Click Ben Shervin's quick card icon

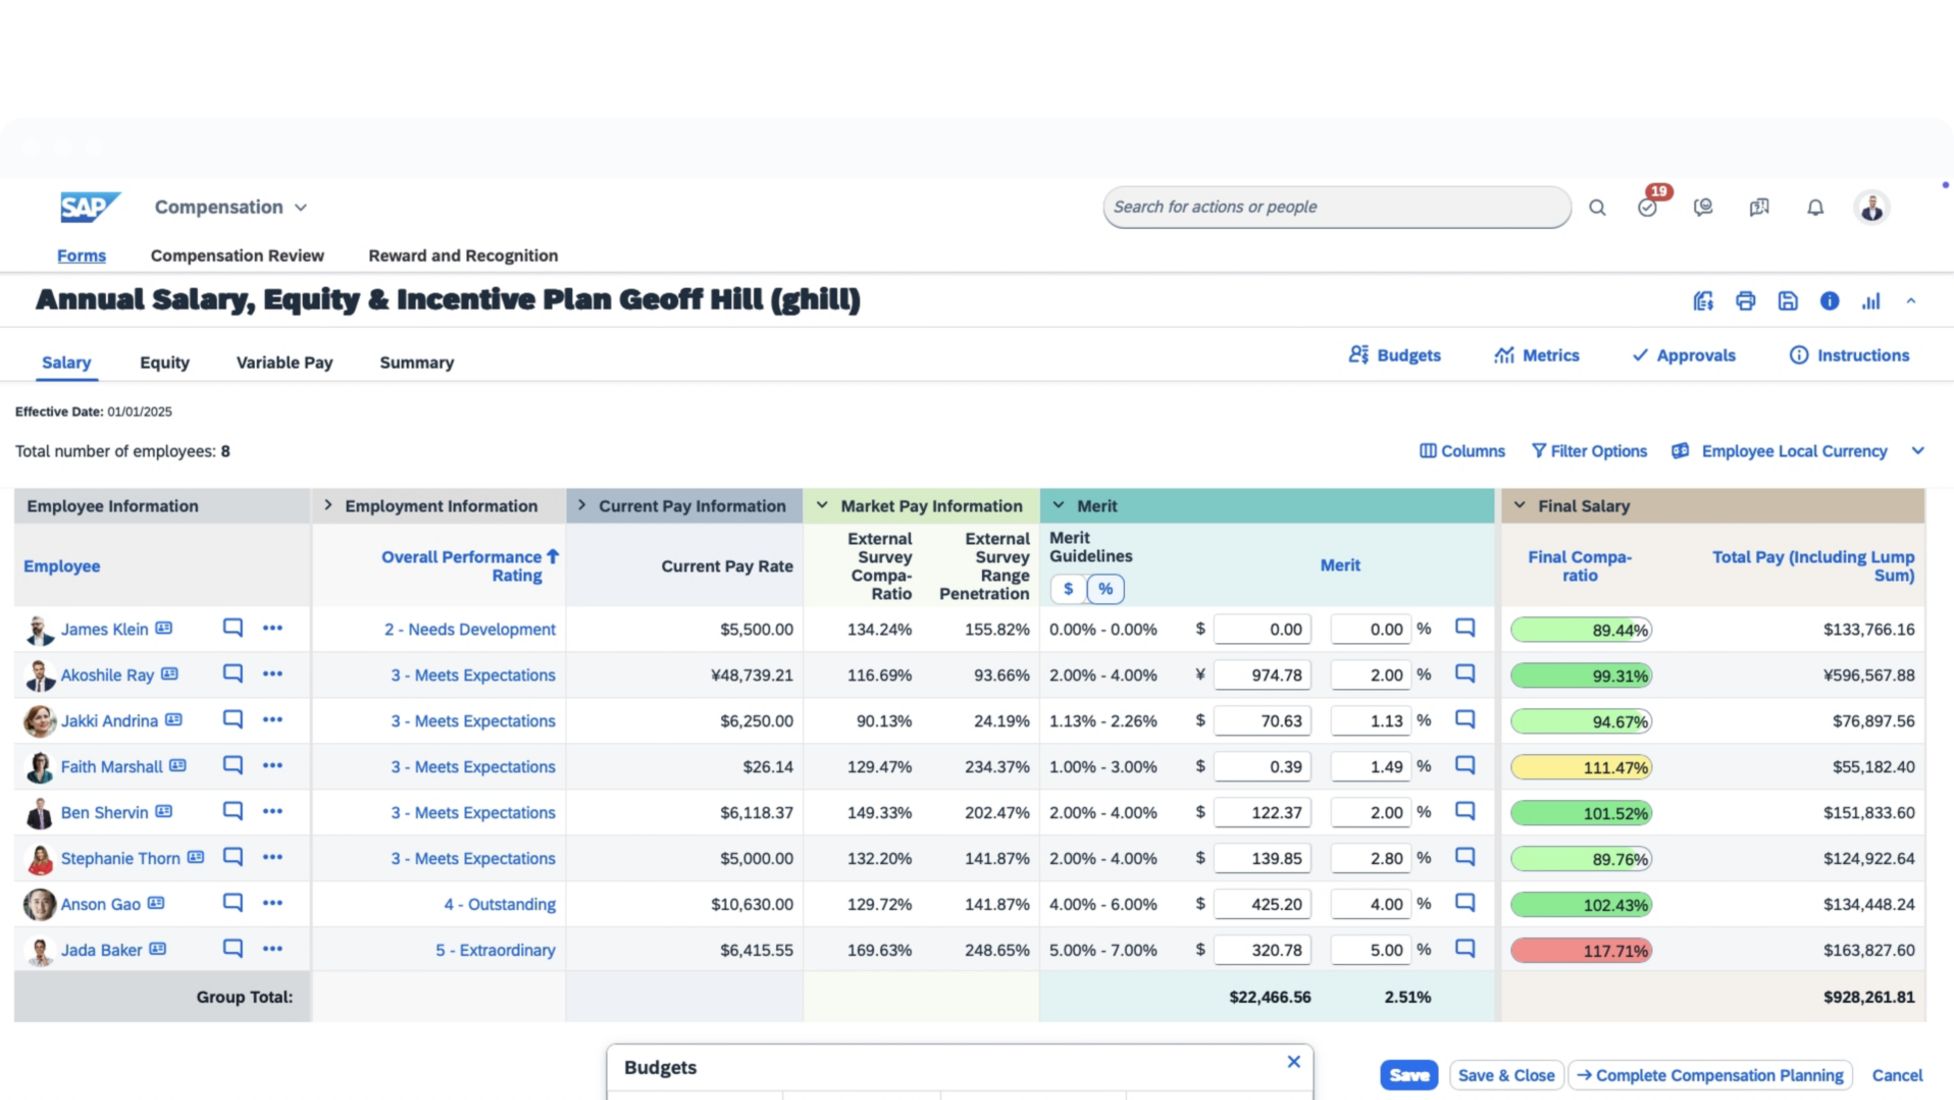click(164, 812)
